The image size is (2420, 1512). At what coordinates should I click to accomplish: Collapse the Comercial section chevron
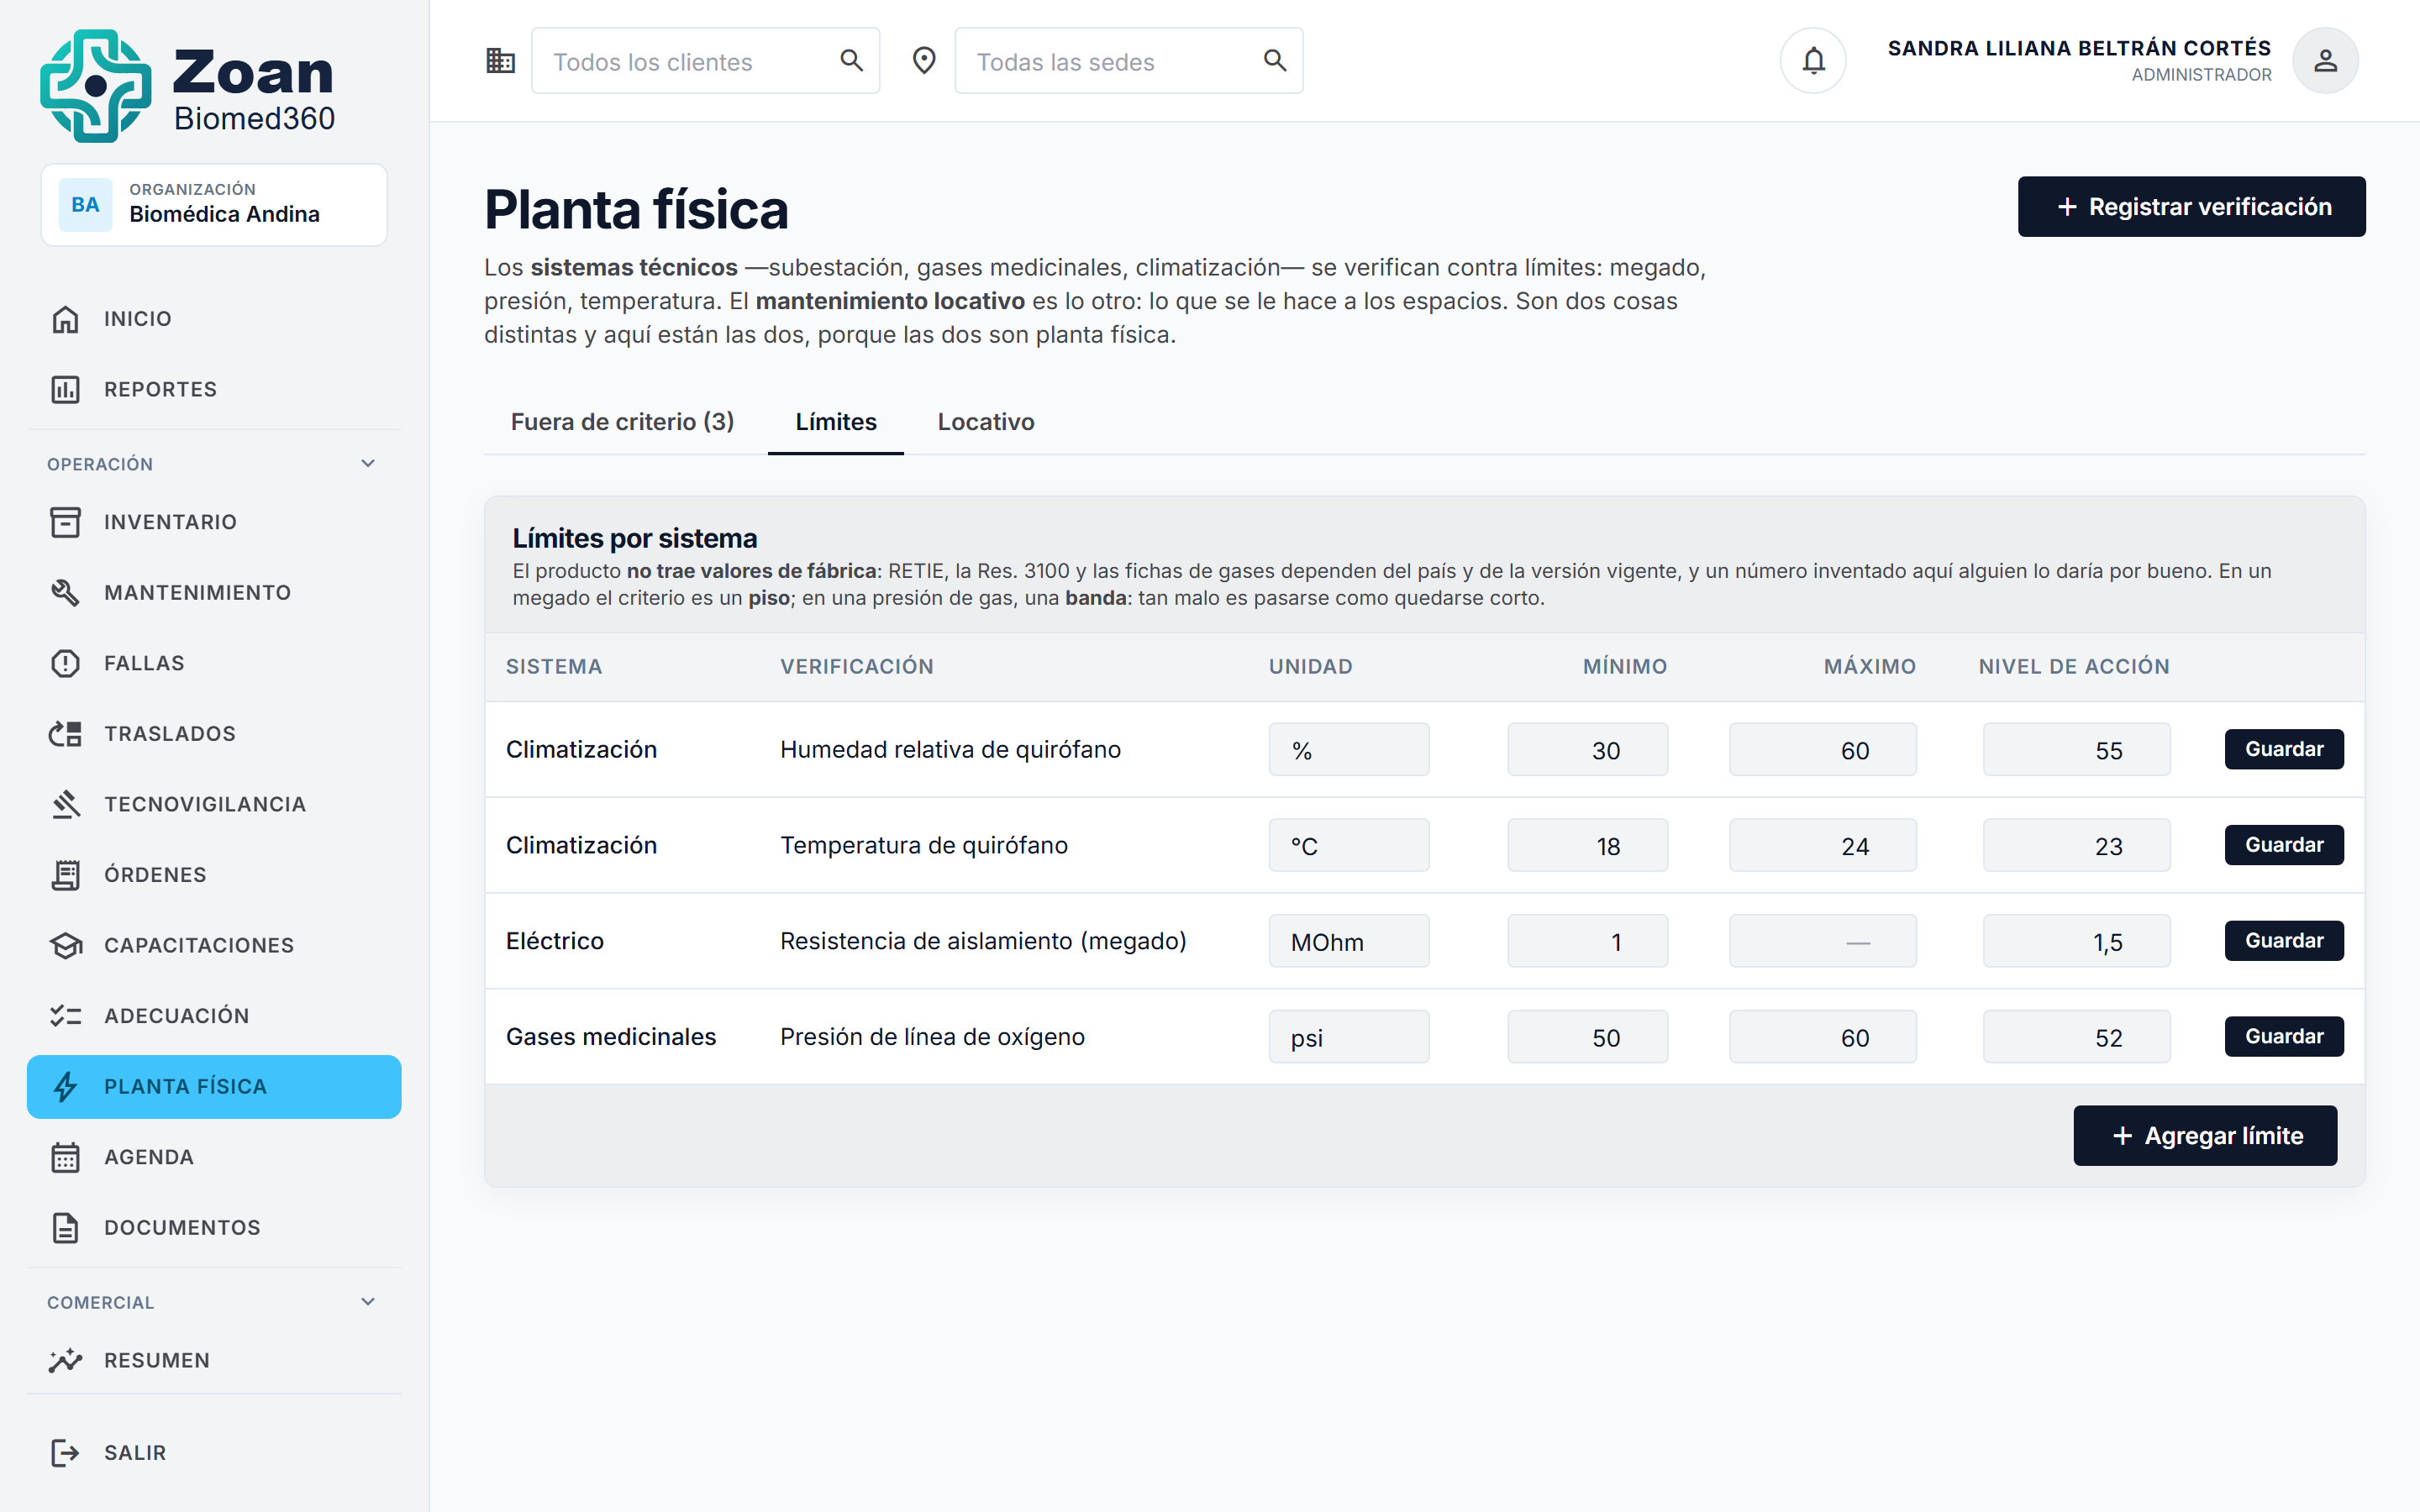[368, 1302]
